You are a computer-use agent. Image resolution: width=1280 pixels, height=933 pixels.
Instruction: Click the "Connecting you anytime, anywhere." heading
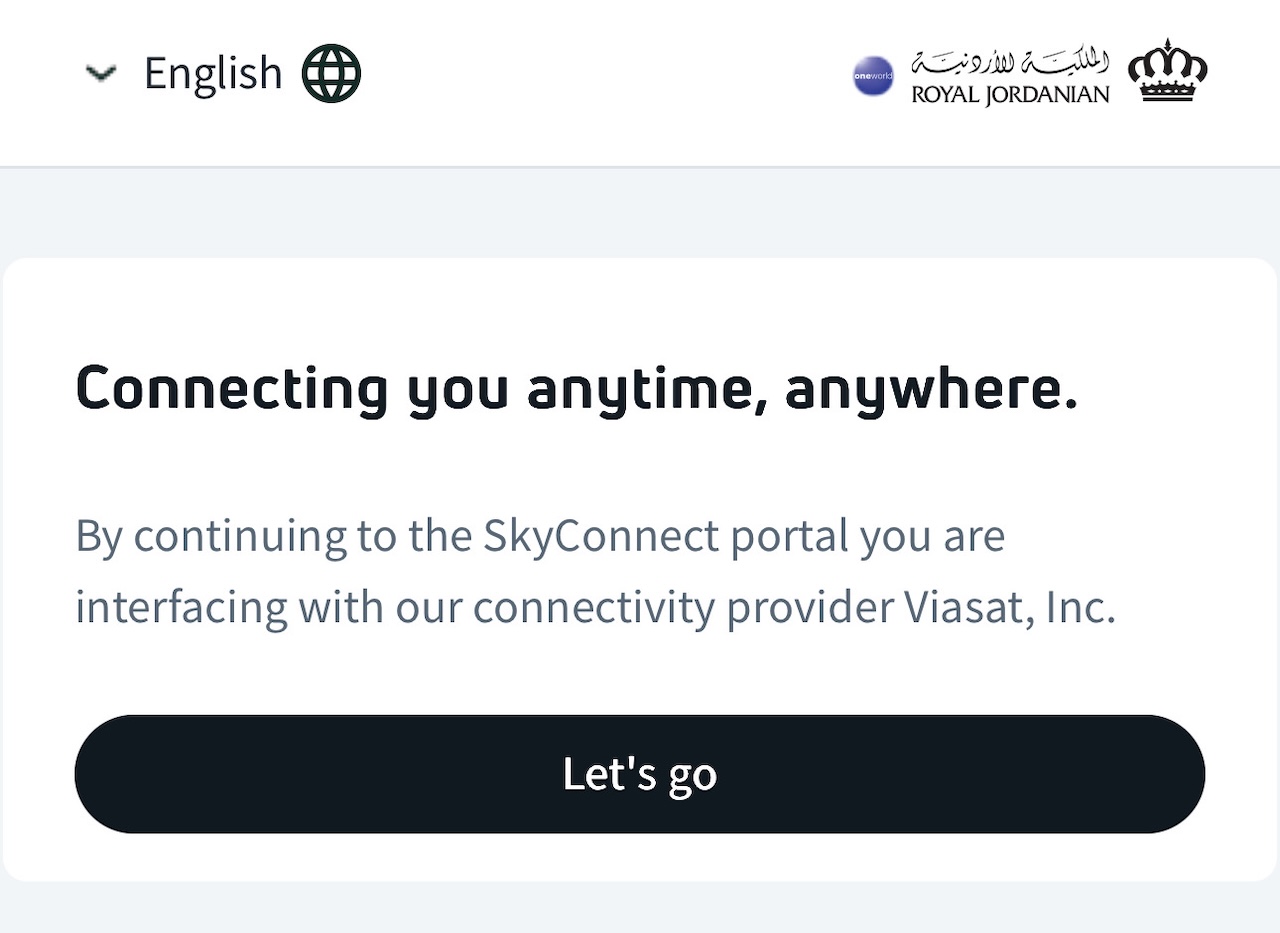[x=577, y=389]
